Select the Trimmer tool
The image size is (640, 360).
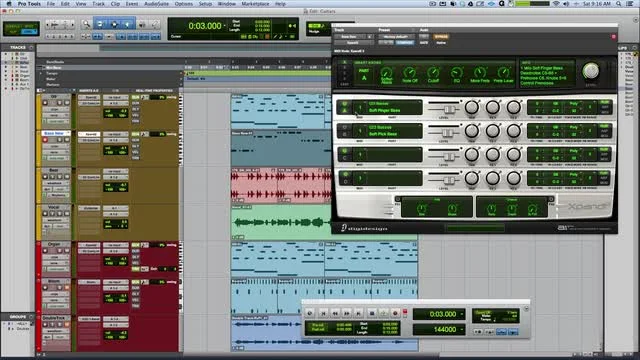[x=100, y=24]
